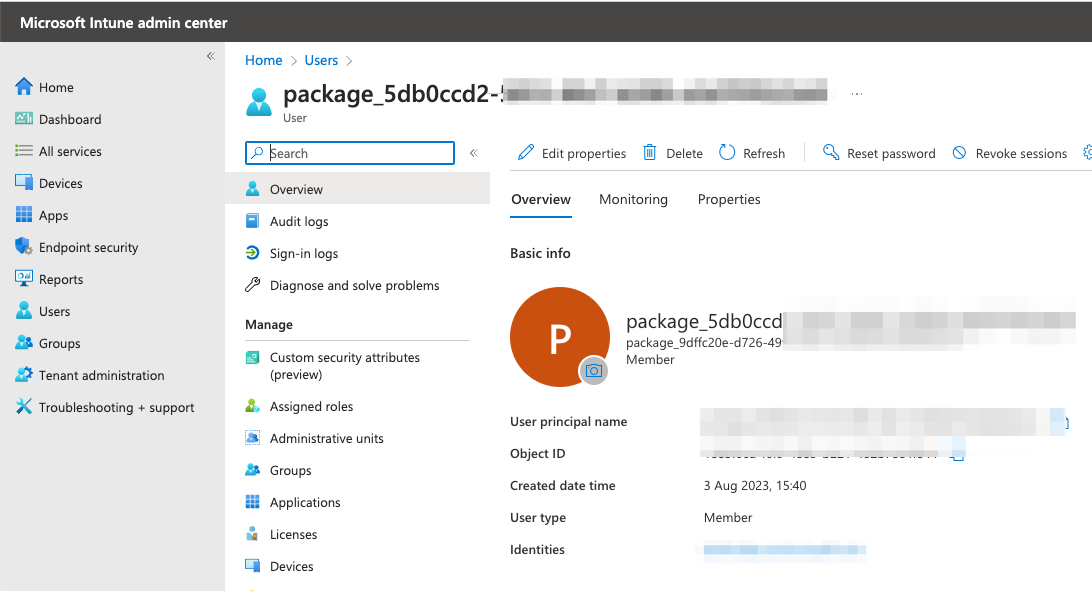Open the ellipsis menu next to the username
Viewport: 1092px width, 591px height.
point(856,92)
